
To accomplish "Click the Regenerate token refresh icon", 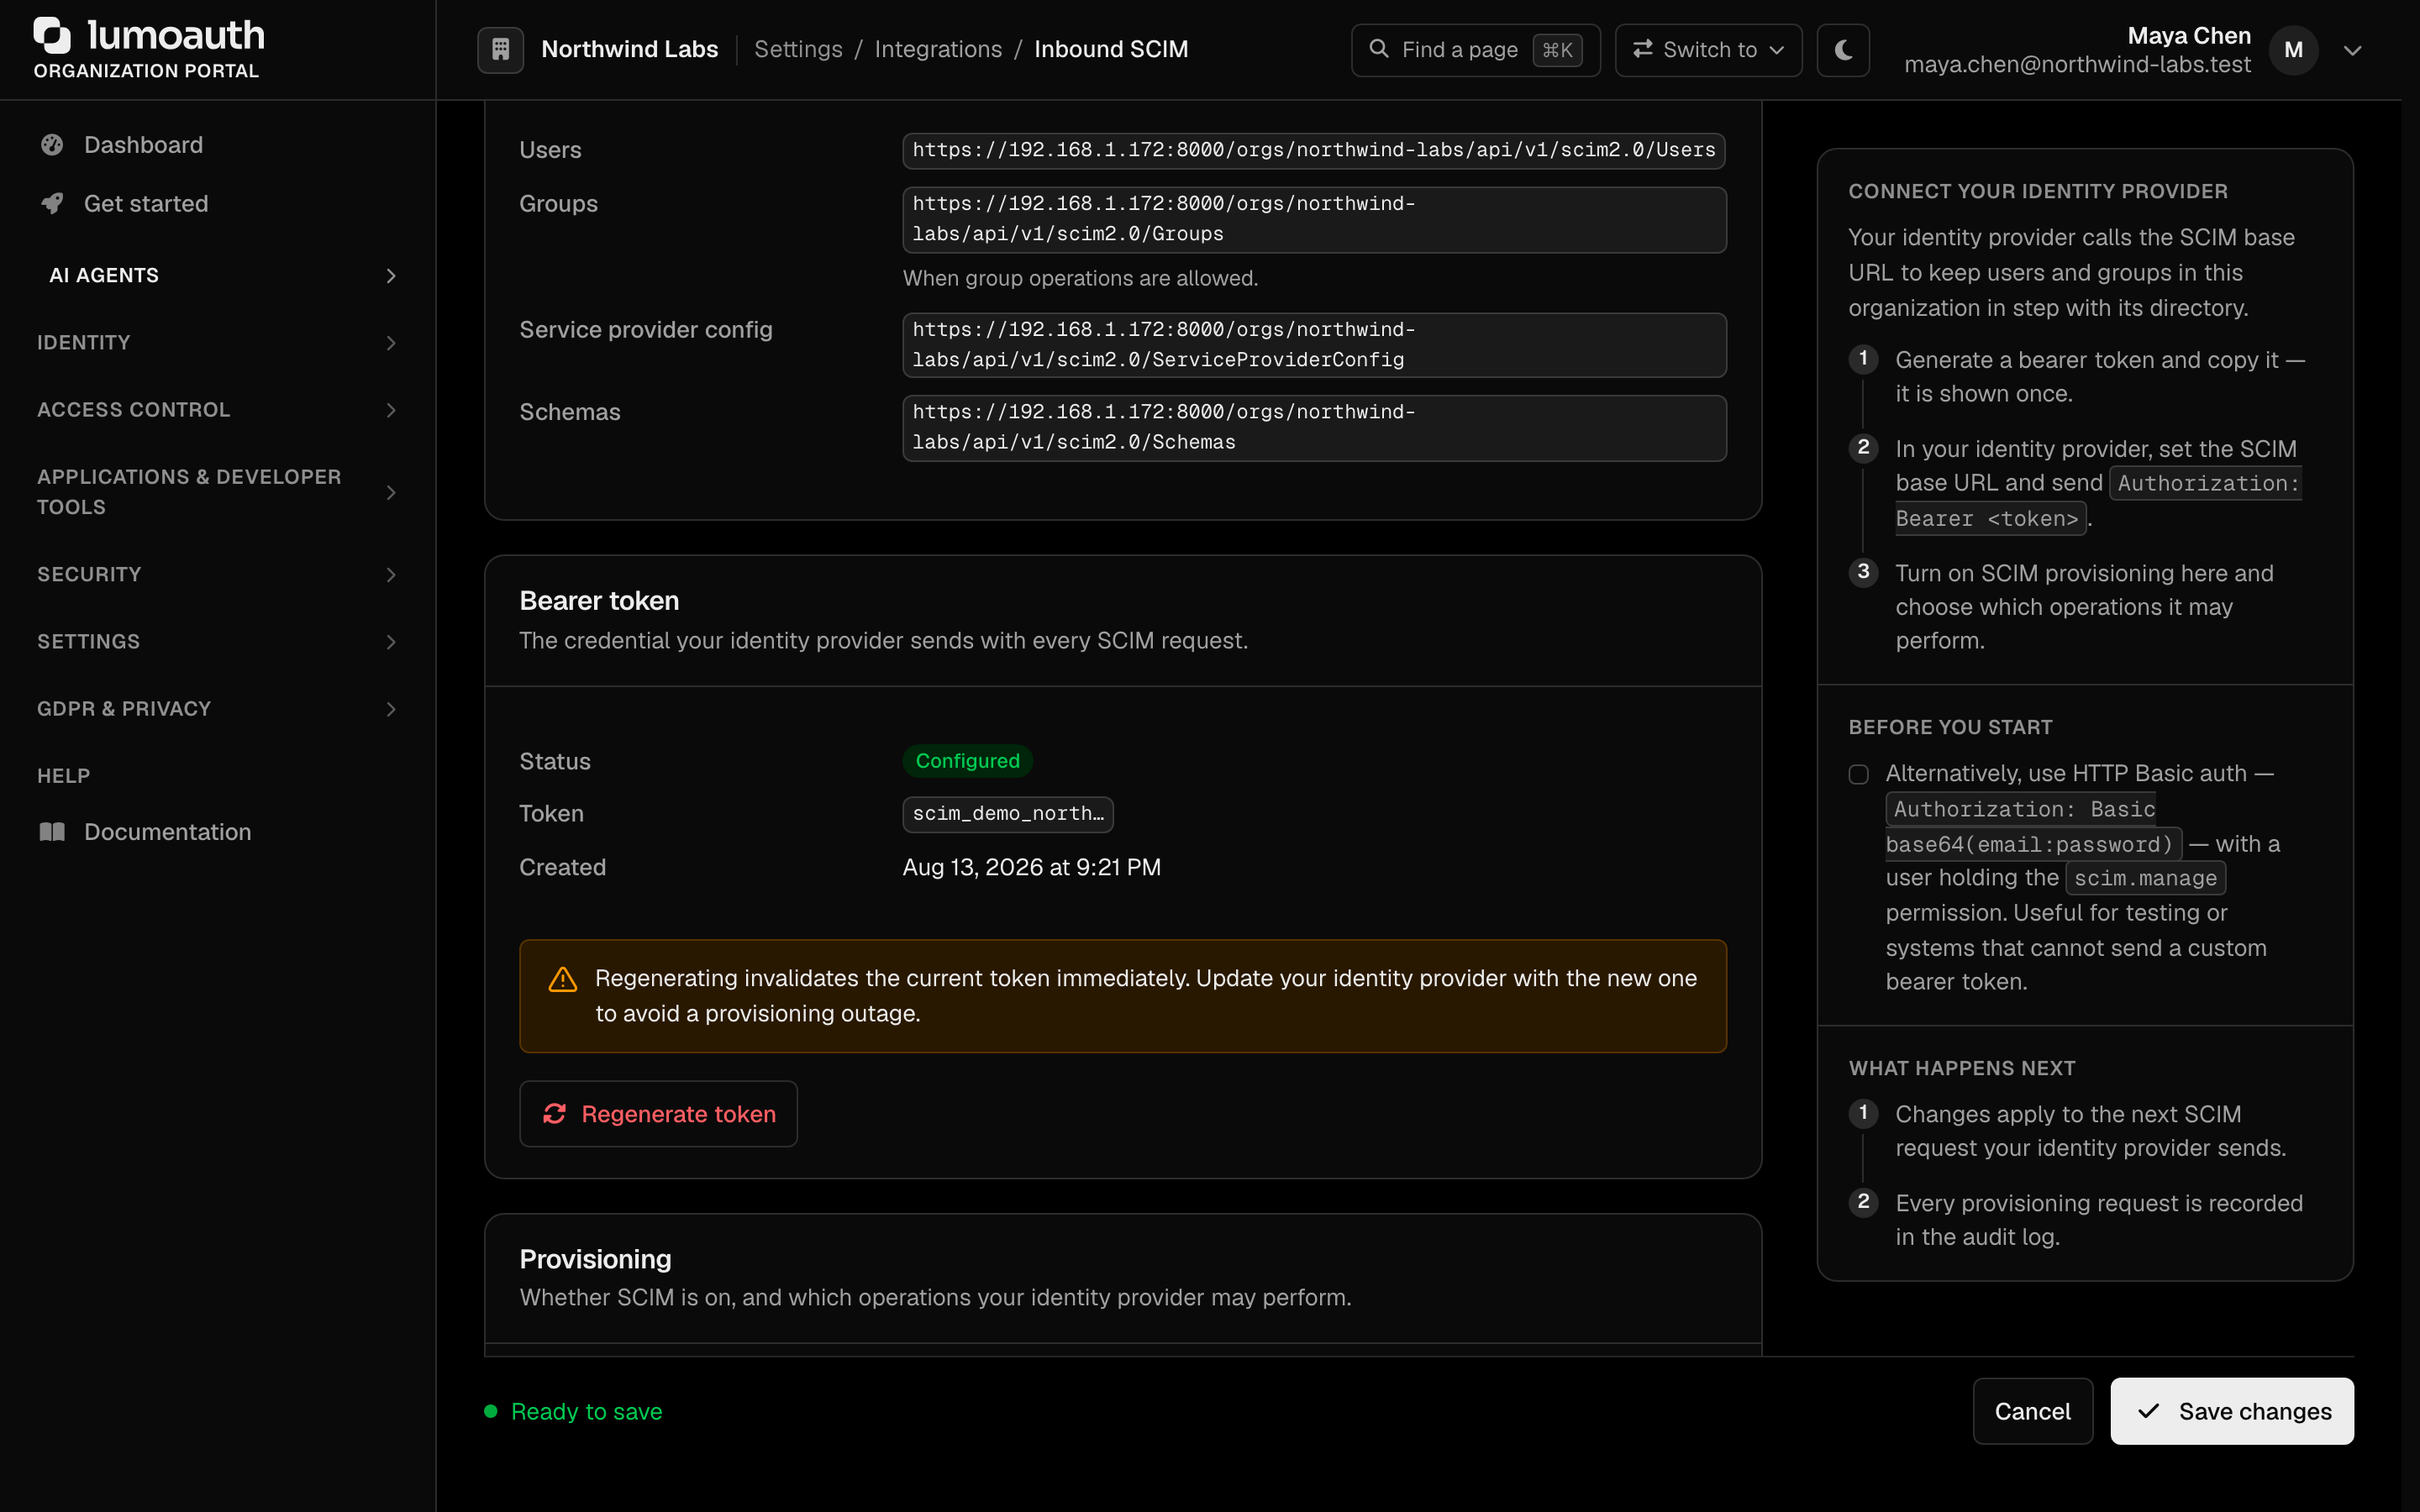I will (x=555, y=1114).
